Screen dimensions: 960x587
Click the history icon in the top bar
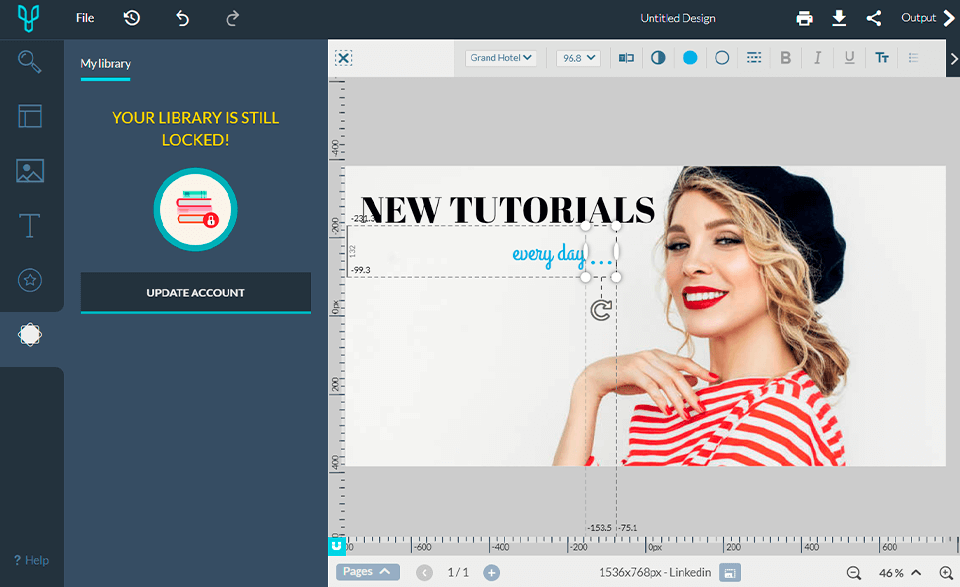coord(131,18)
